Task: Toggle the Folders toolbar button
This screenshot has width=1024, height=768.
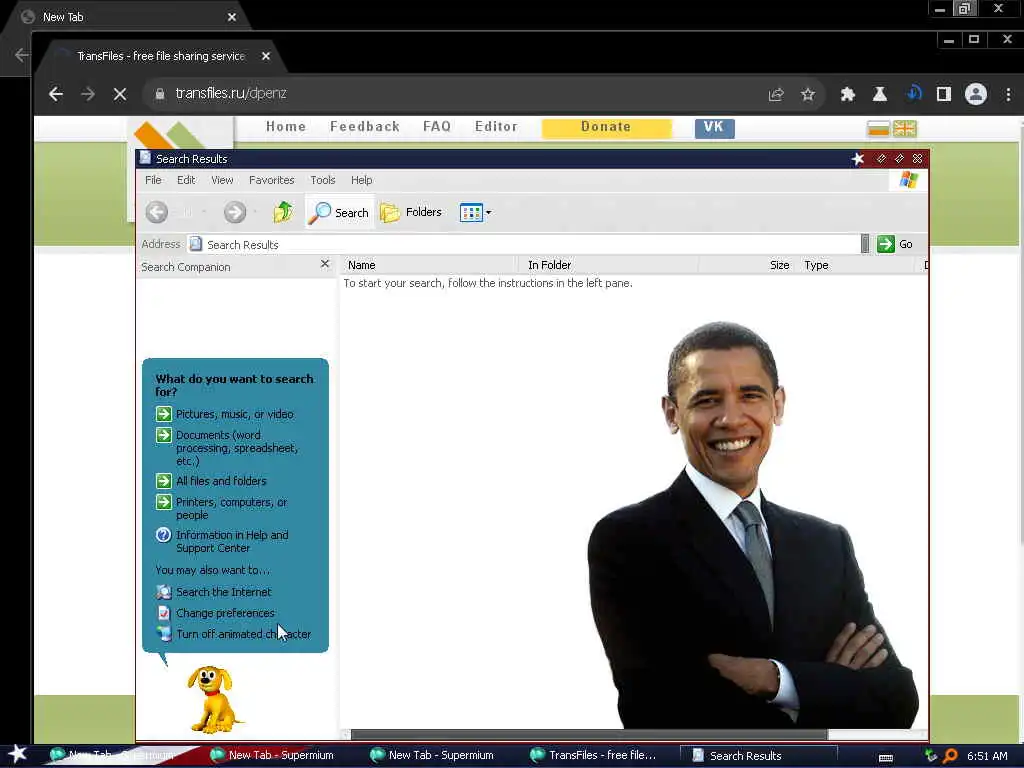Action: point(411,212)
